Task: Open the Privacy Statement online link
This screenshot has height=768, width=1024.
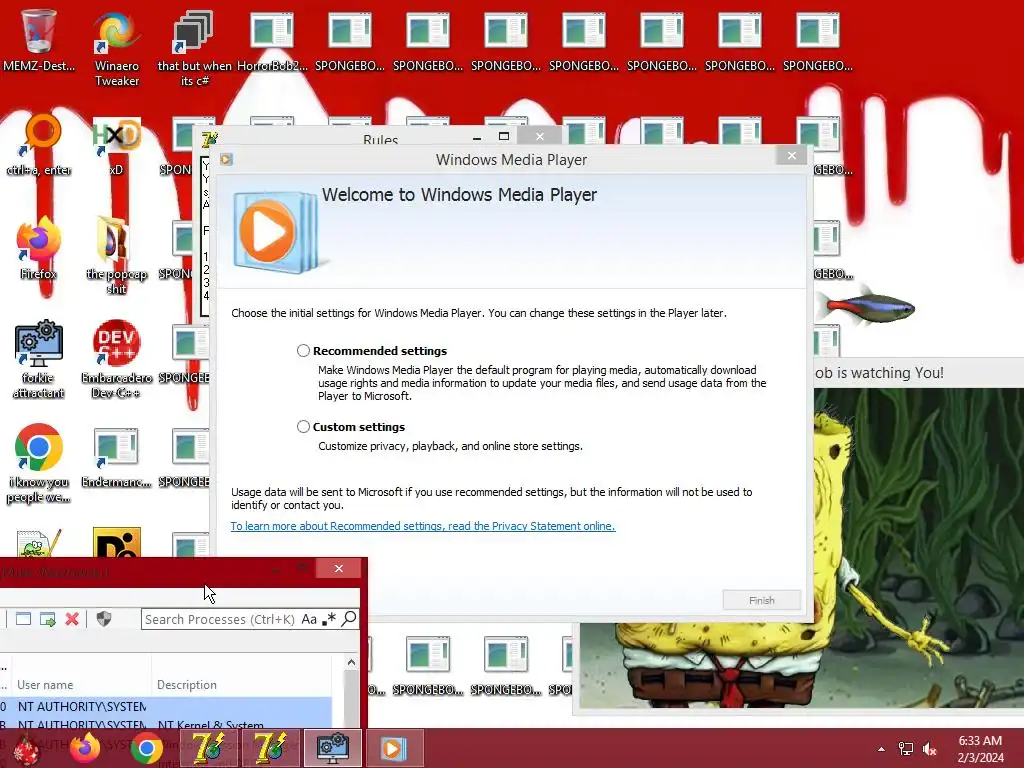Action: pyautogui.click(x=423, y=526)
